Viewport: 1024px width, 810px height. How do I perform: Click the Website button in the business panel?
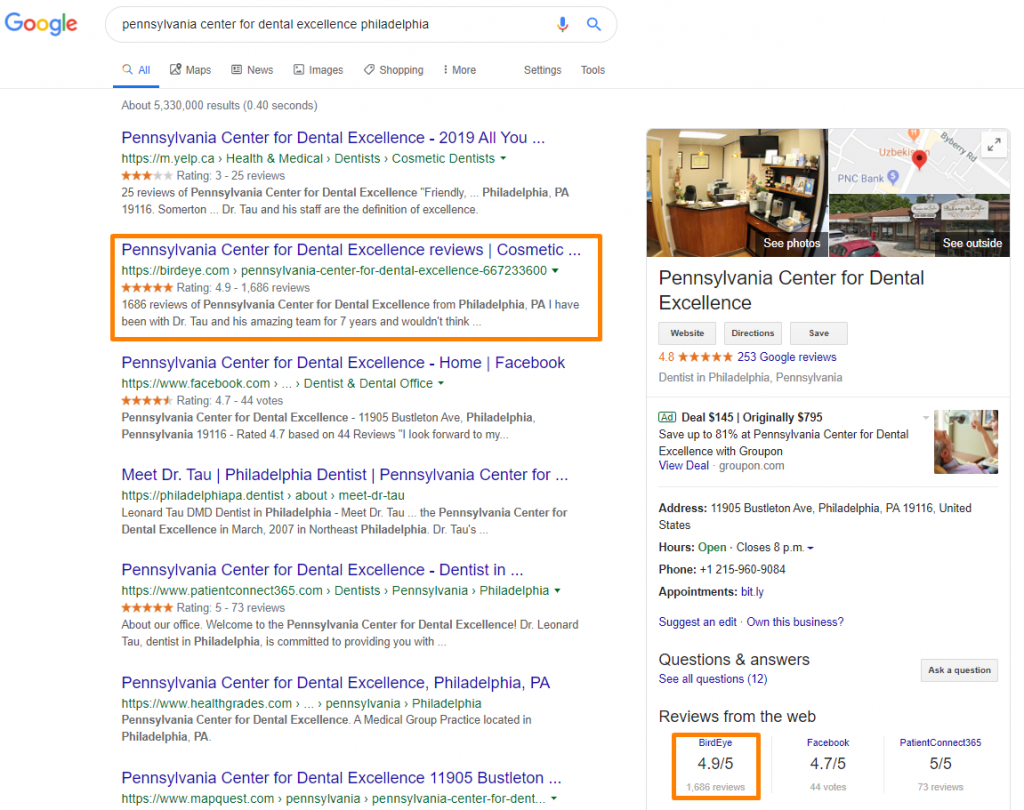[x=686, y=333]
